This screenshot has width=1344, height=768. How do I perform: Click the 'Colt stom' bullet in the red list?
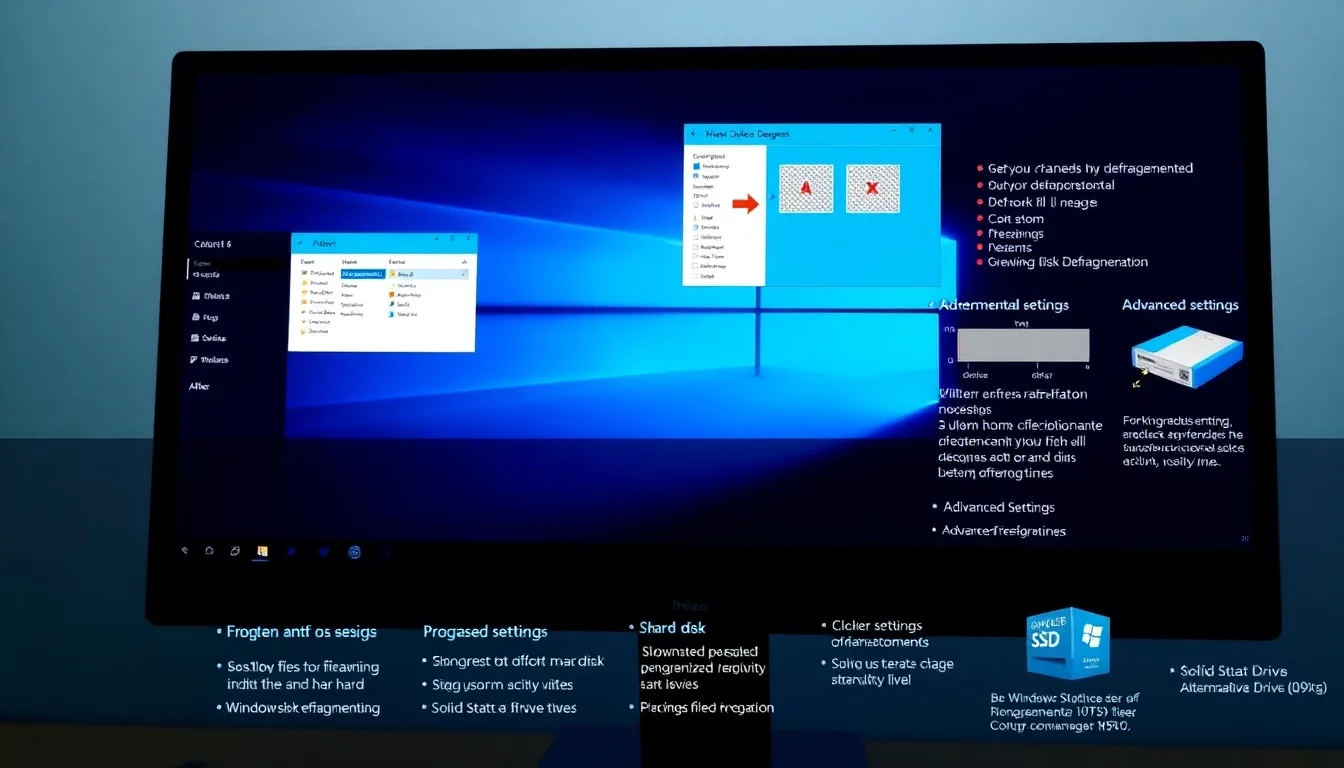tap(1015, 219)
